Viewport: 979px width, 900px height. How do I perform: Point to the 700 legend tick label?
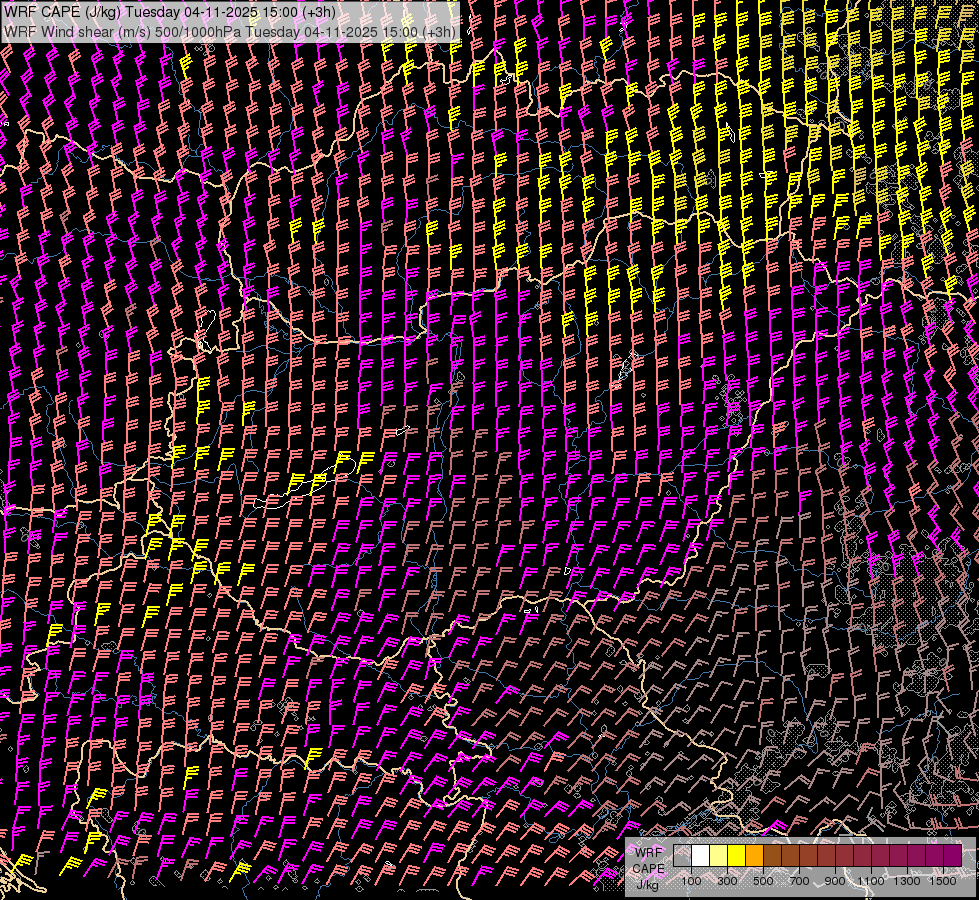click(x=799, y=881)
